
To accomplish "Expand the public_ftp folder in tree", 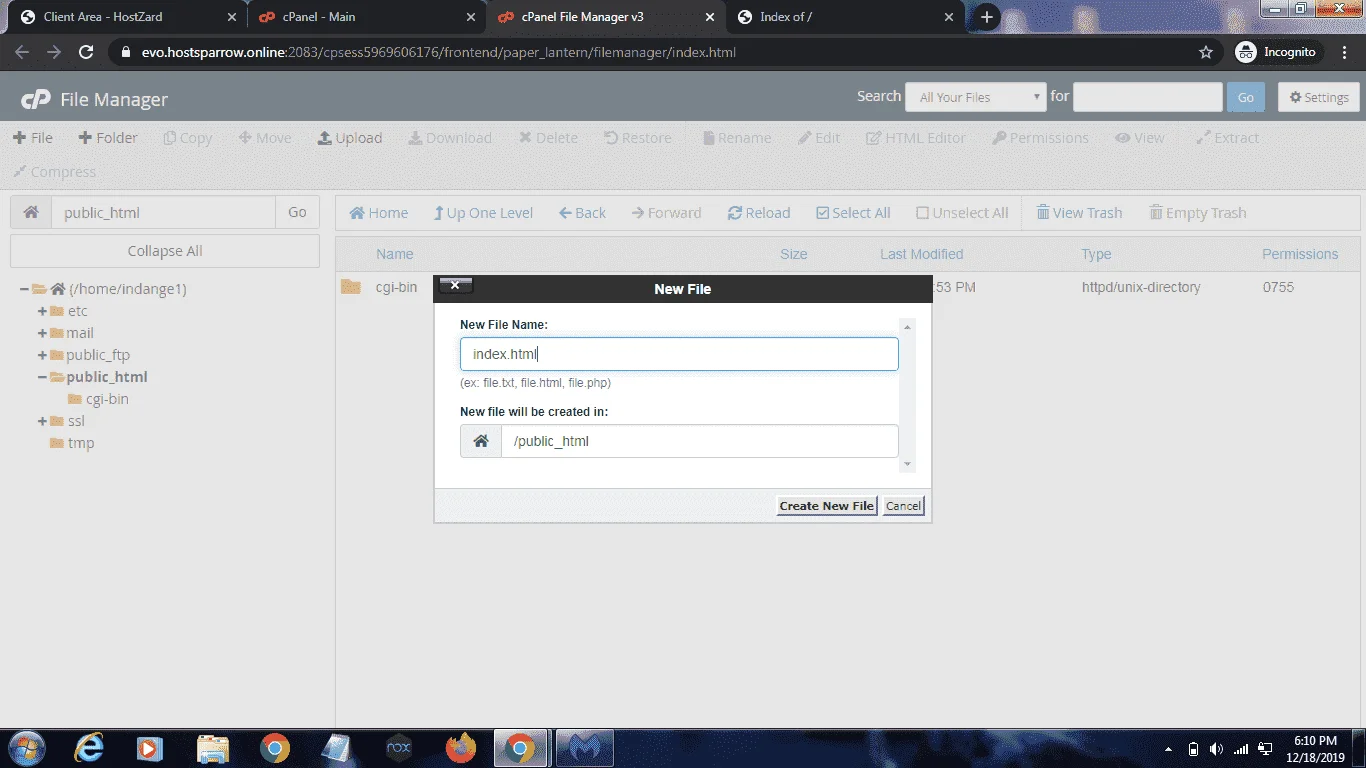I will point(43,355).
